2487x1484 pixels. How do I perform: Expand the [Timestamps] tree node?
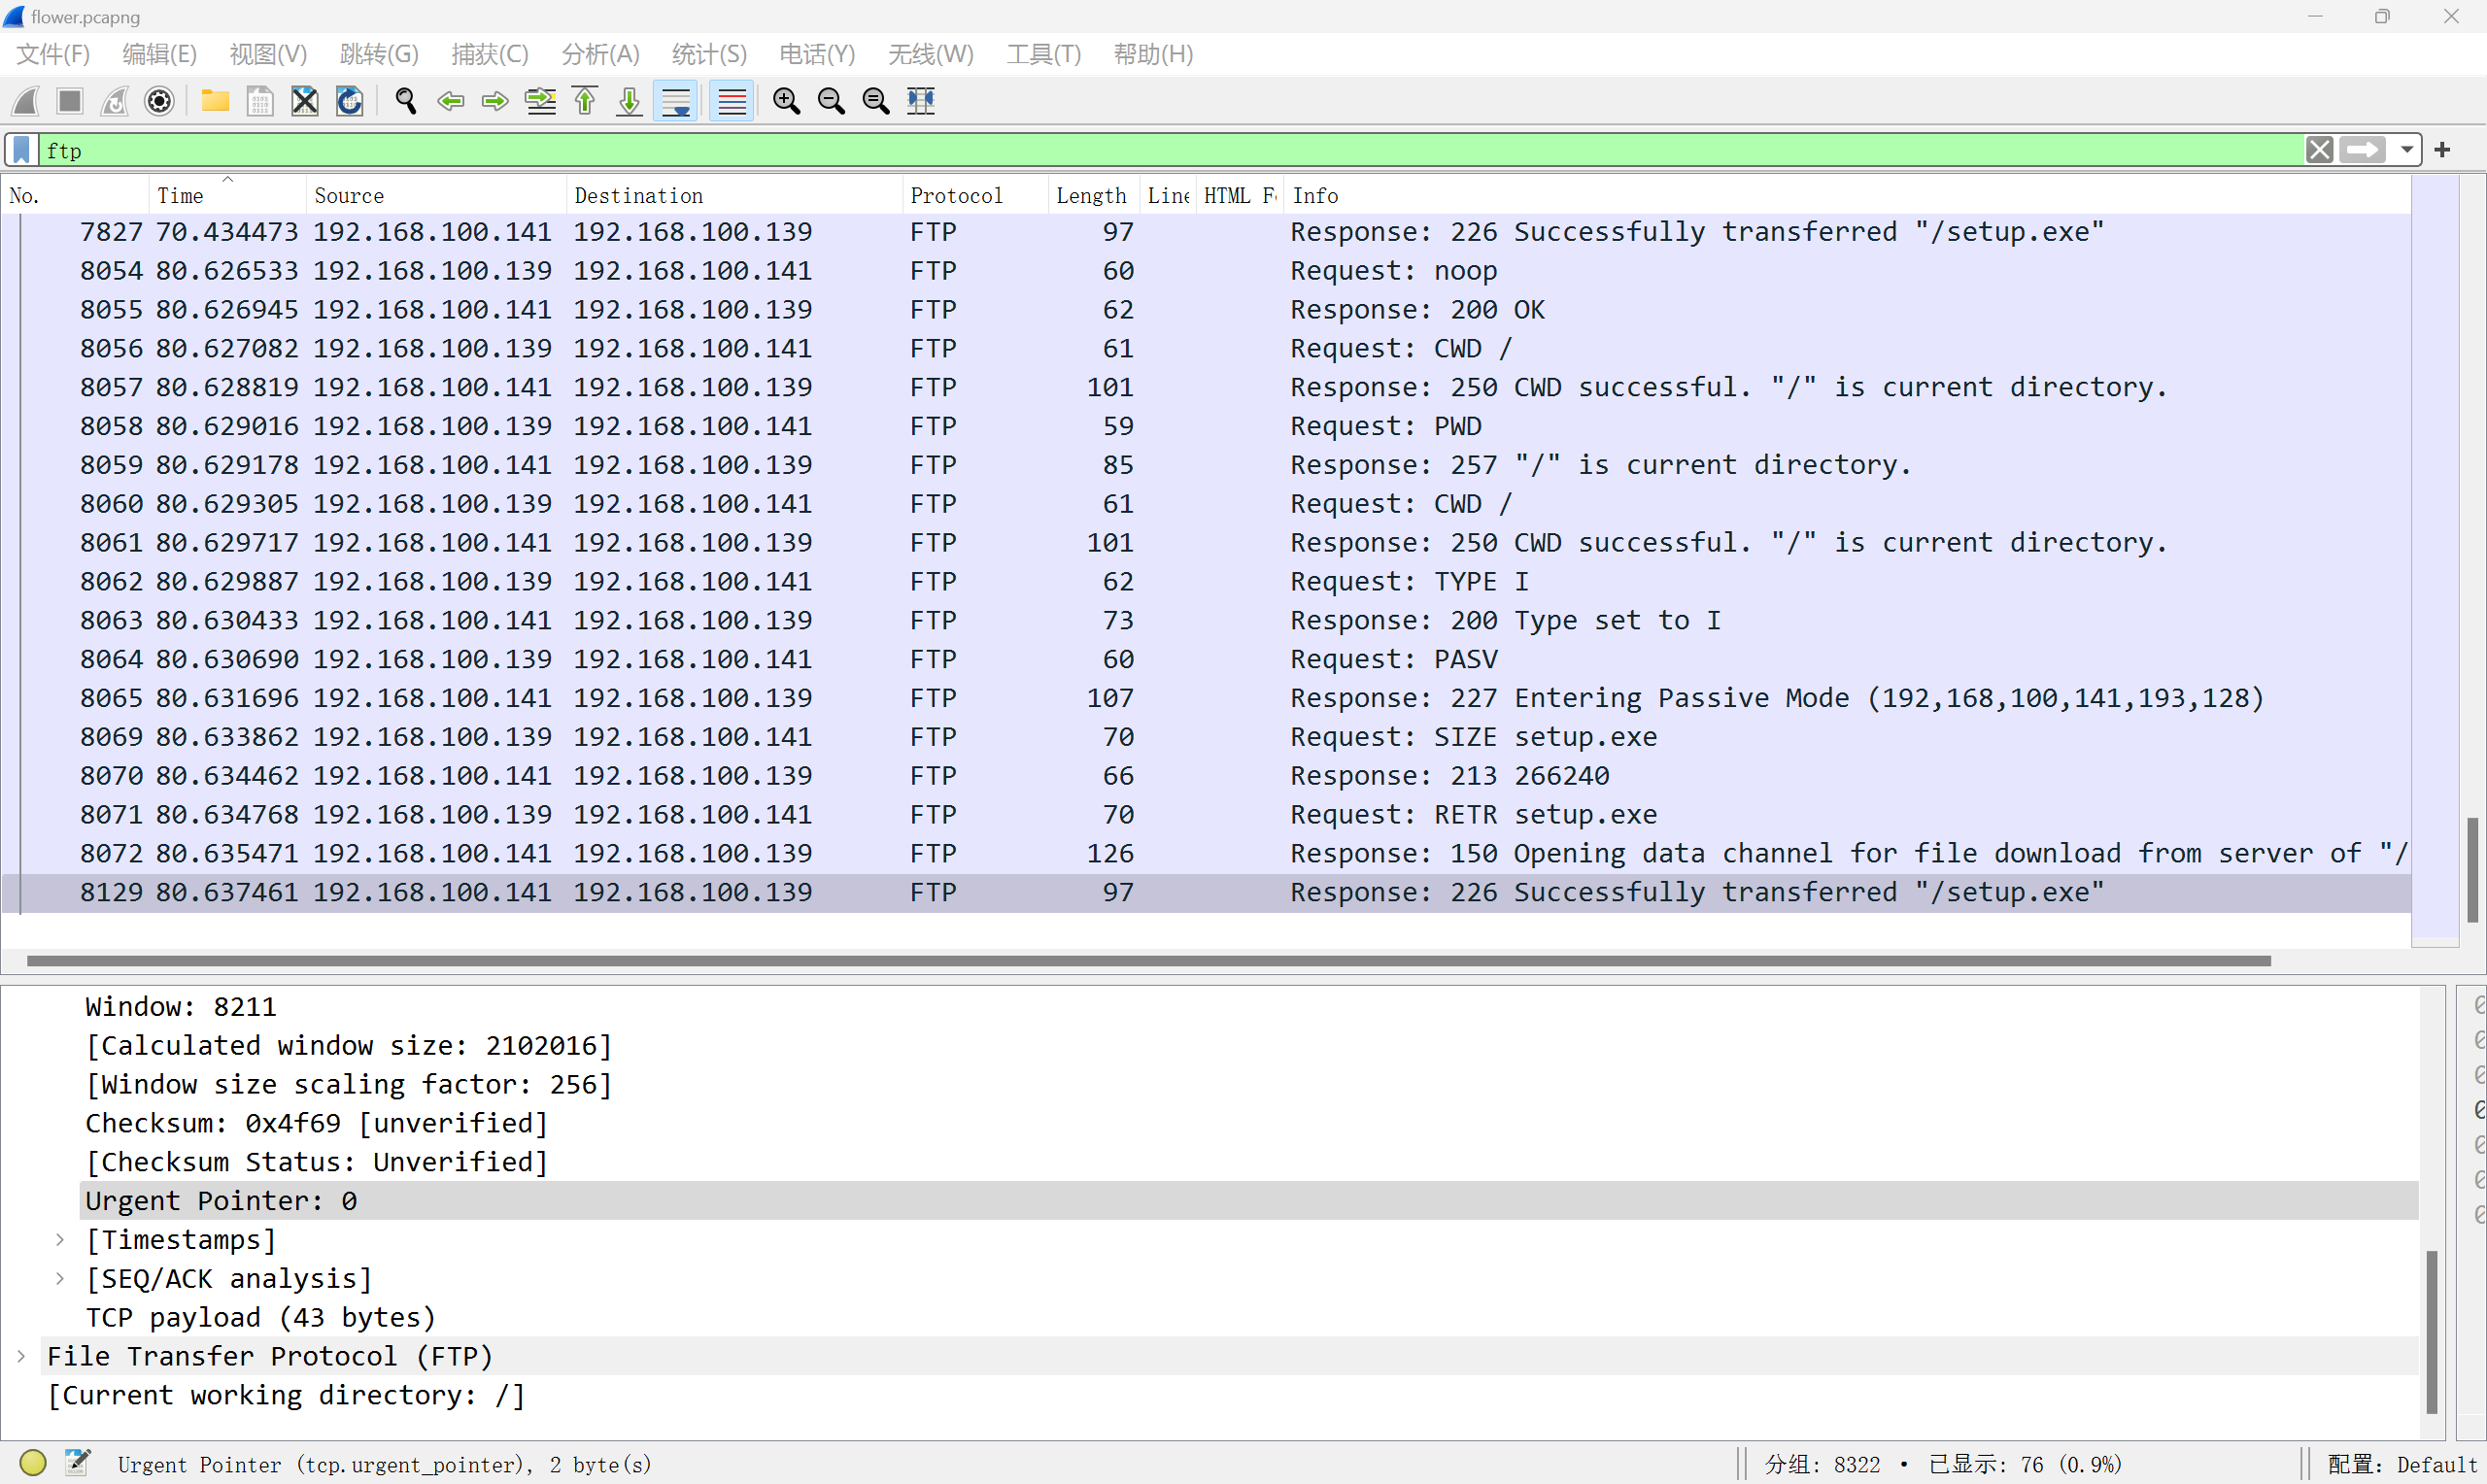[60, 1240]
